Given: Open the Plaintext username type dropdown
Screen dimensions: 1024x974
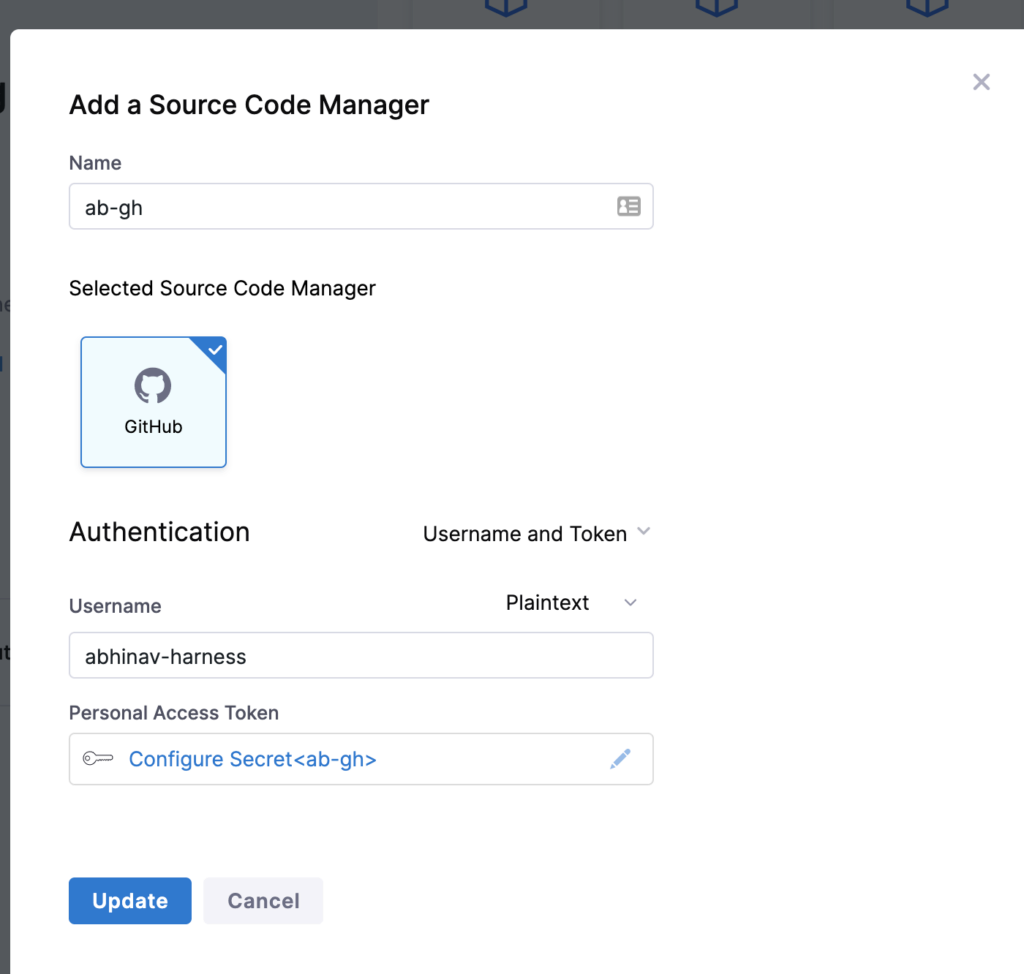Looking at the screenshot, I should tap(571, 602).
